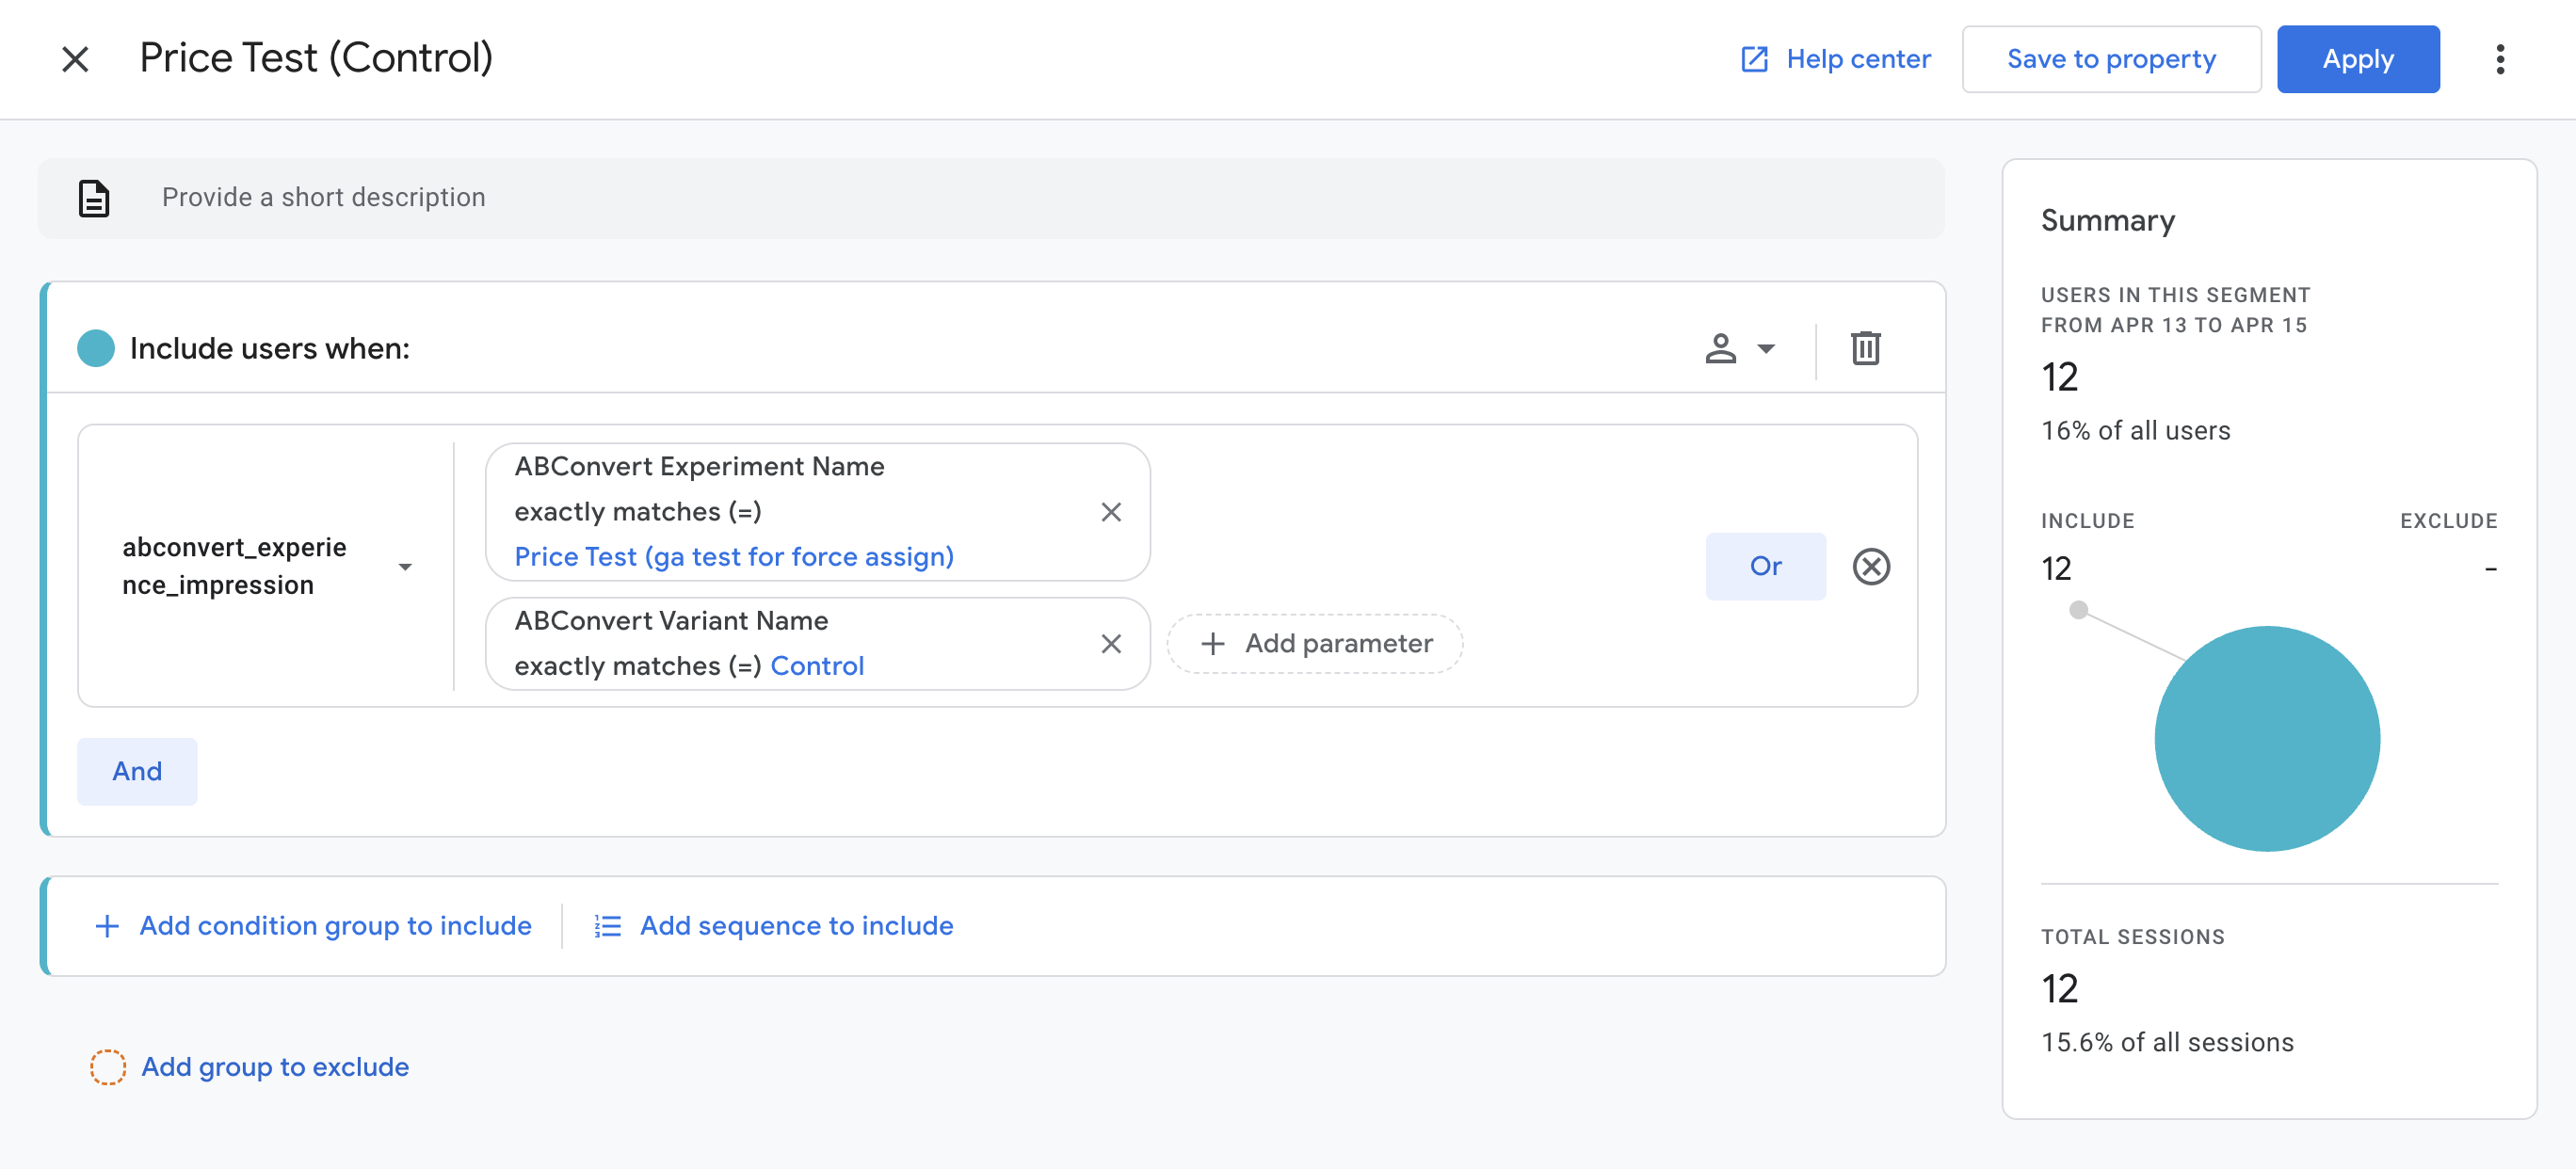Click the sequence list icon

pos(607,926)
